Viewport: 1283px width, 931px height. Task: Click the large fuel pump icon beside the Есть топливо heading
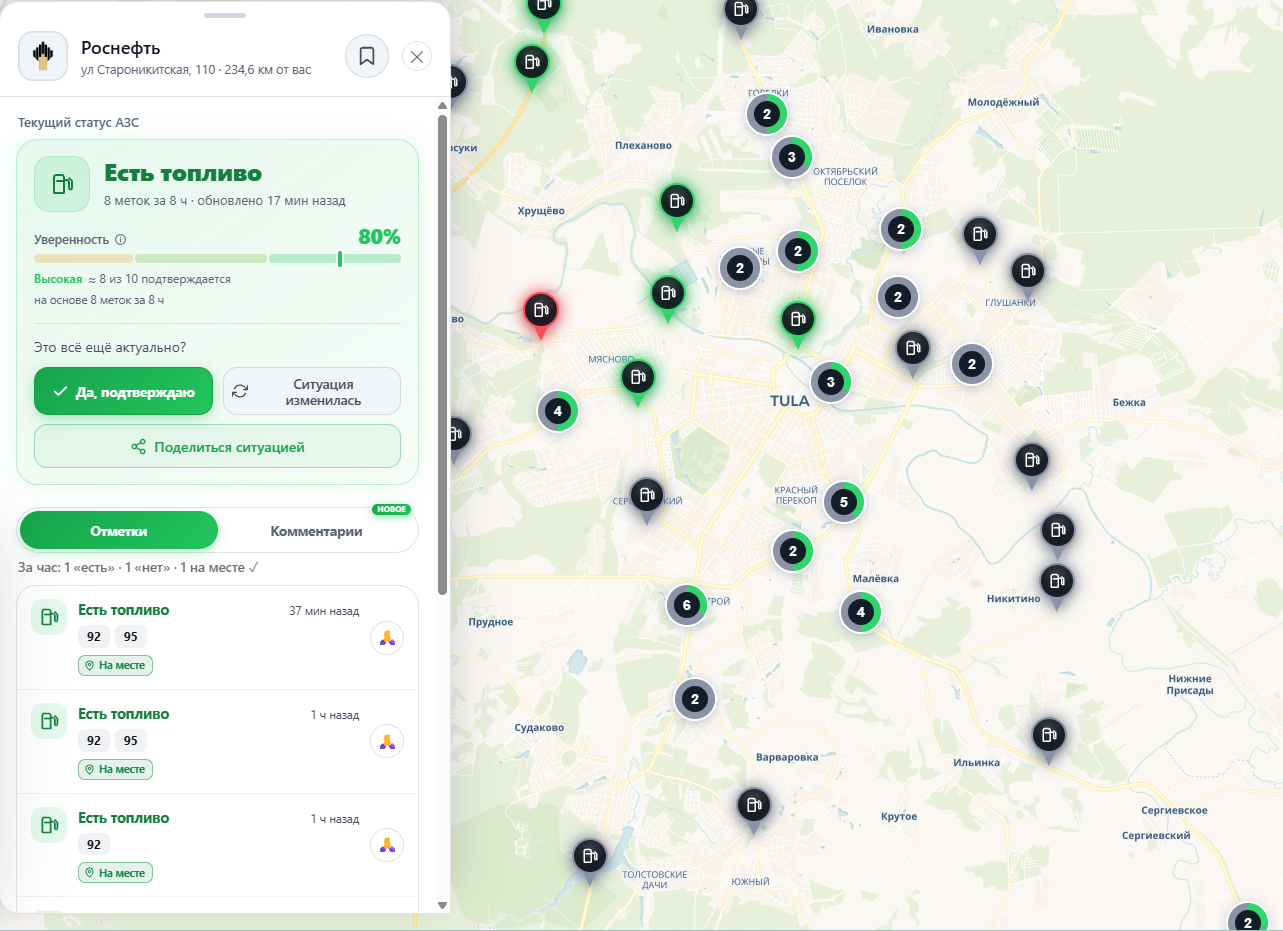62,184
